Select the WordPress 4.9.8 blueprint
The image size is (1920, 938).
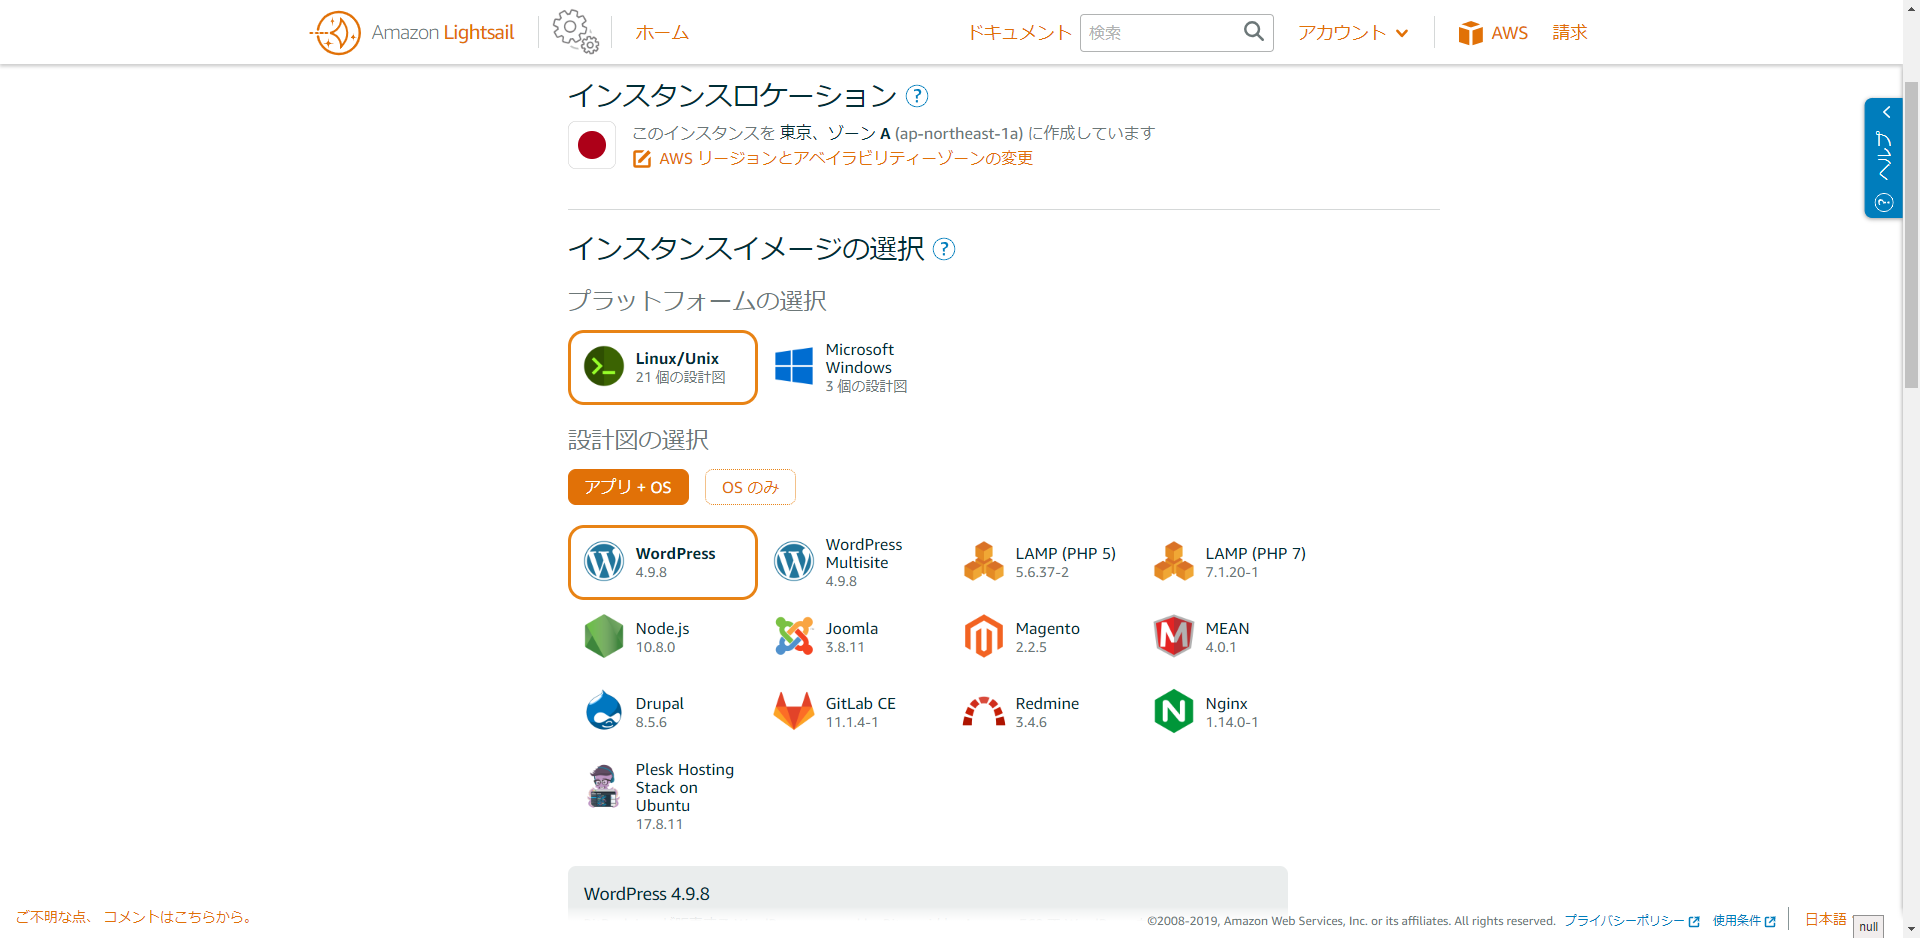pyautogui.click(x=663, y=562)
